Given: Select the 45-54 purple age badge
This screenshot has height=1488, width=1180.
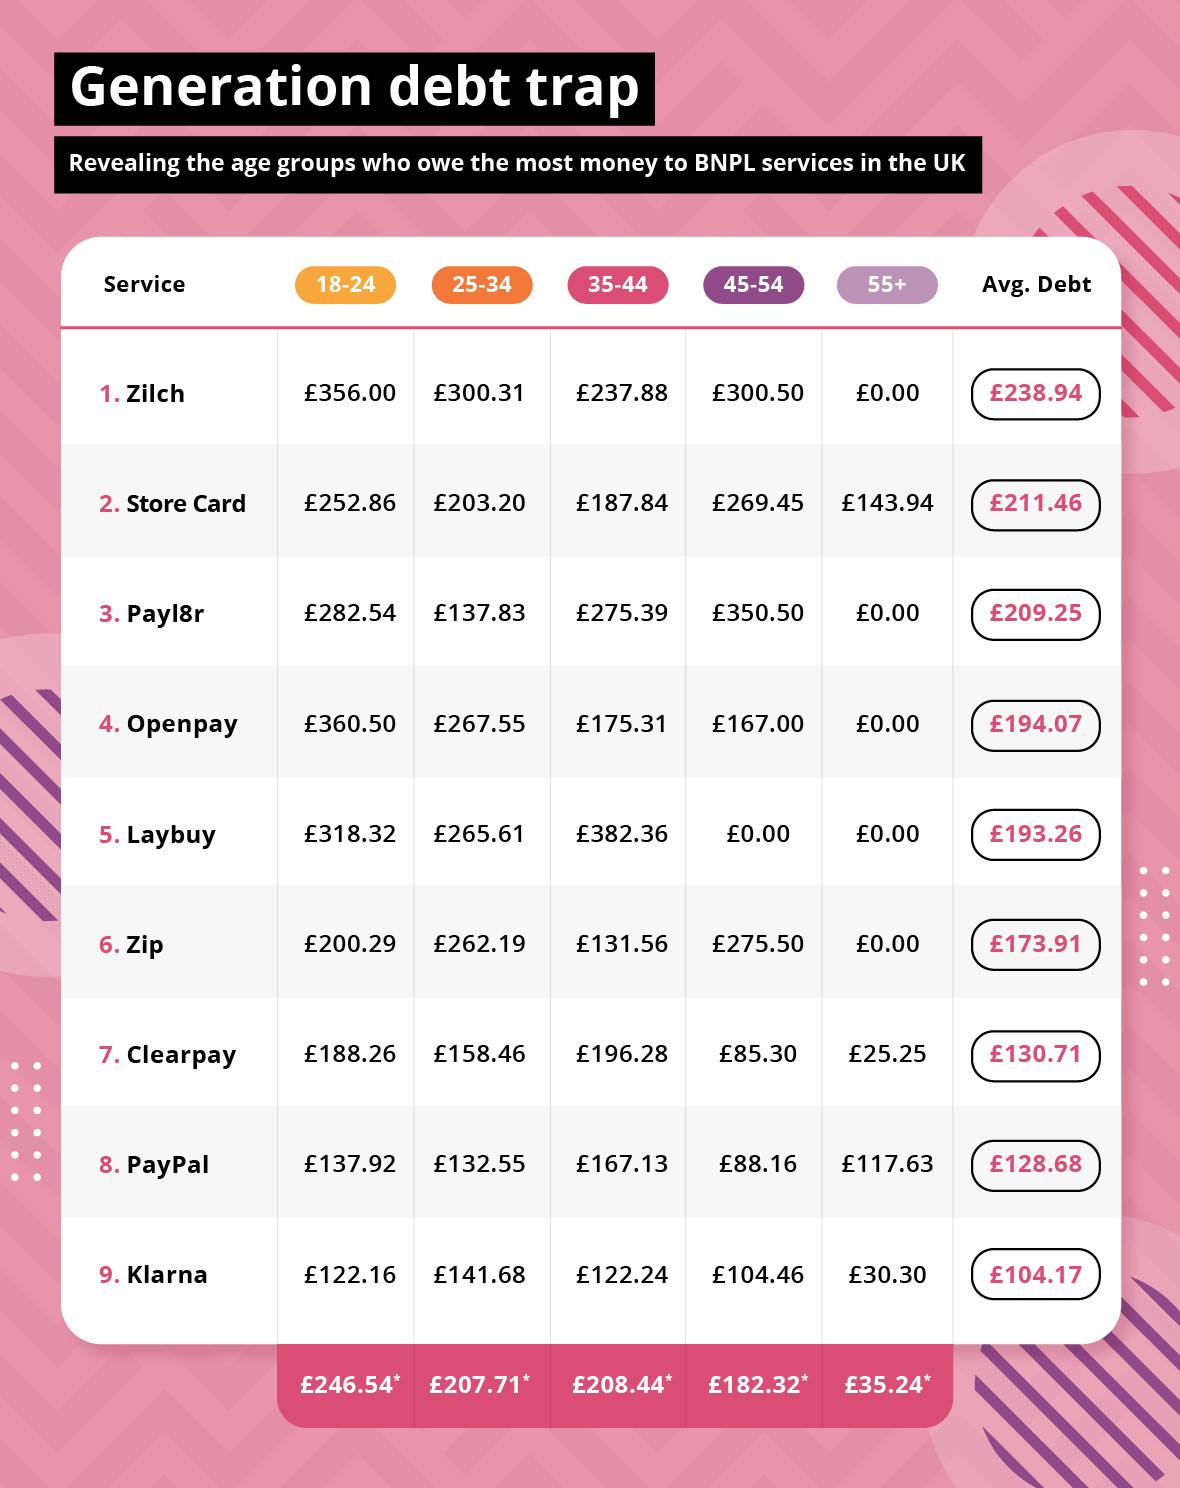Looking at the screenshot, I should tap(753, 285).
